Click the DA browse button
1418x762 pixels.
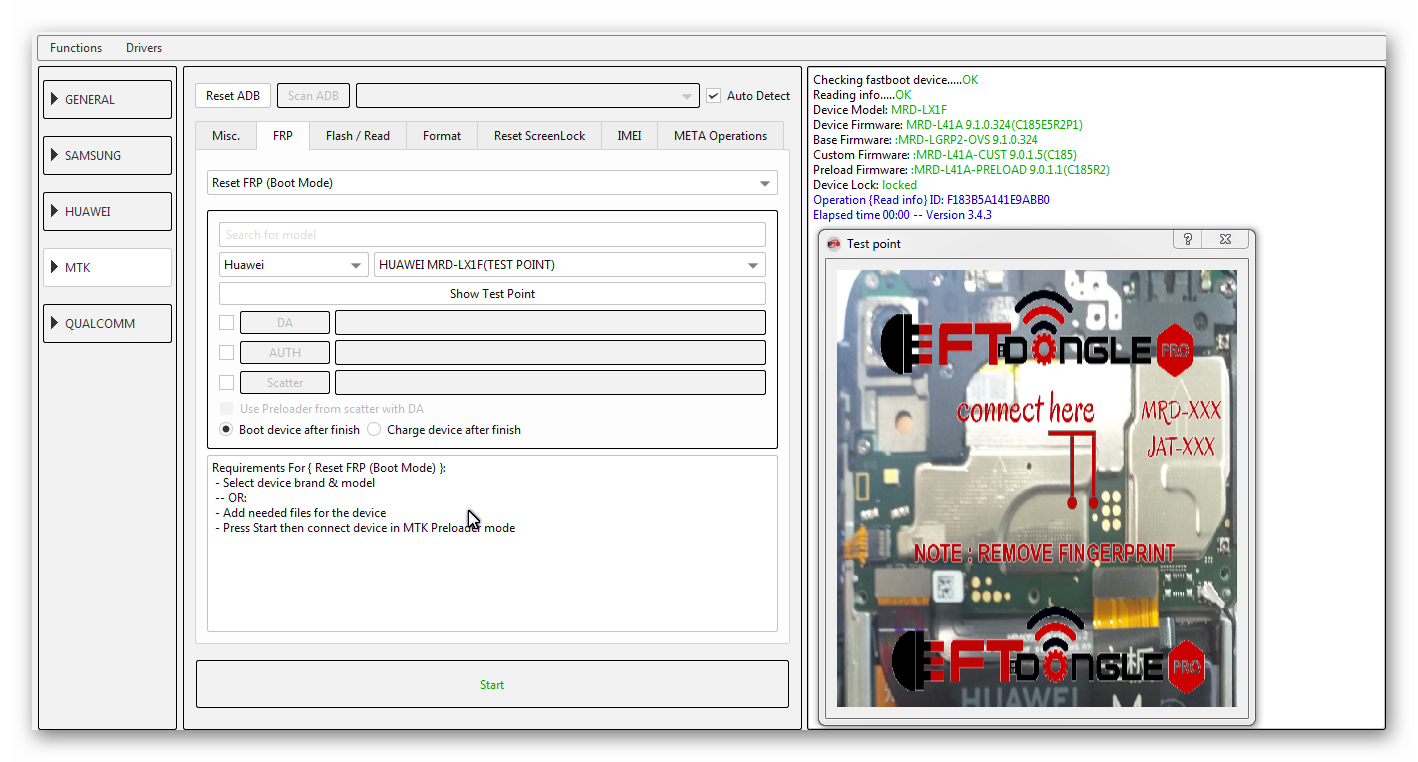point(285,323)
